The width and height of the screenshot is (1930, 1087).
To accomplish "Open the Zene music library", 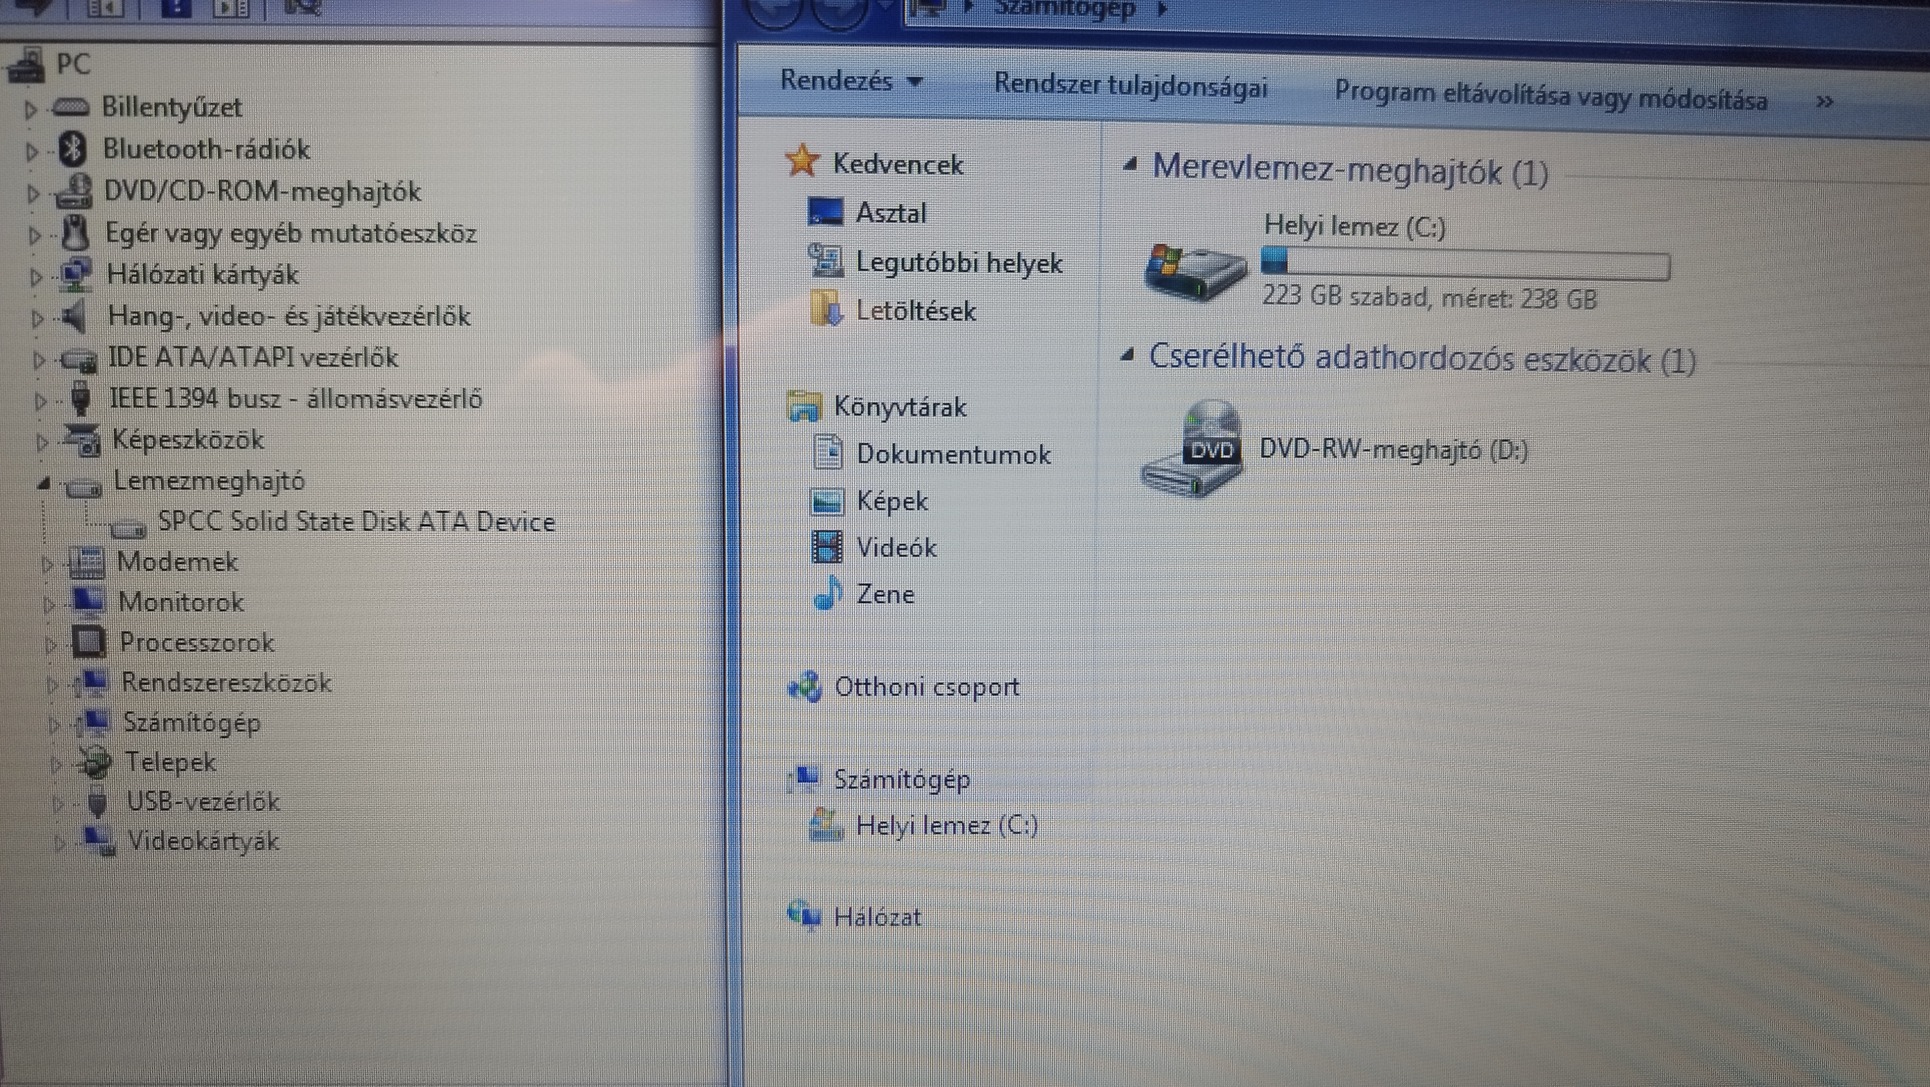I will 884,594.
